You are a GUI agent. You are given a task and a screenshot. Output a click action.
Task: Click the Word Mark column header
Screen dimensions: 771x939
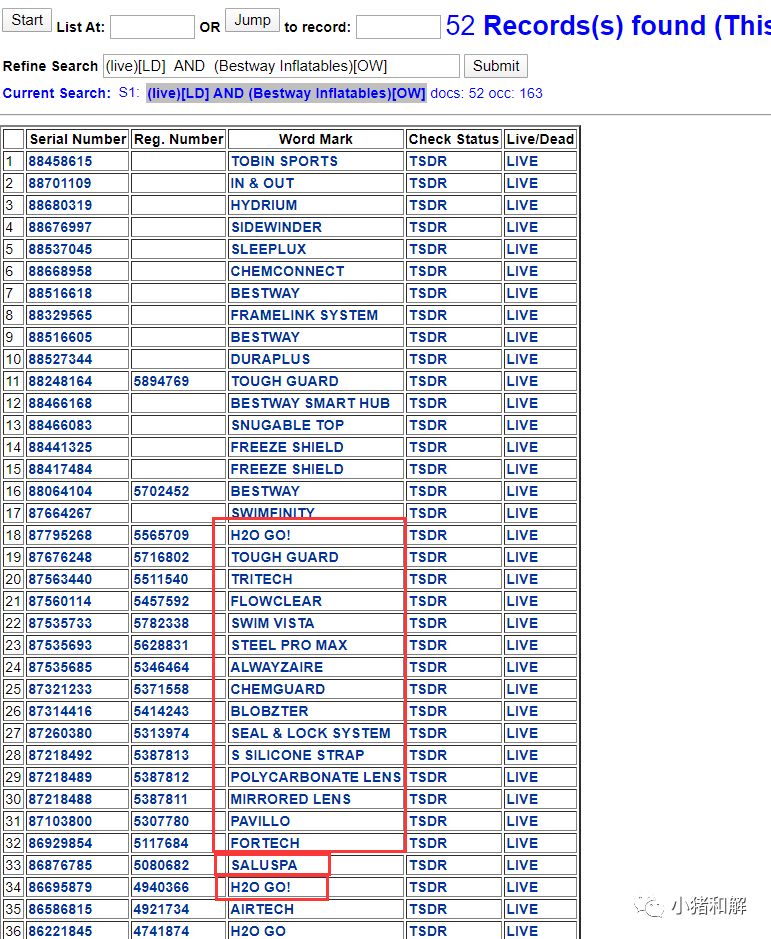click(315, 139)
